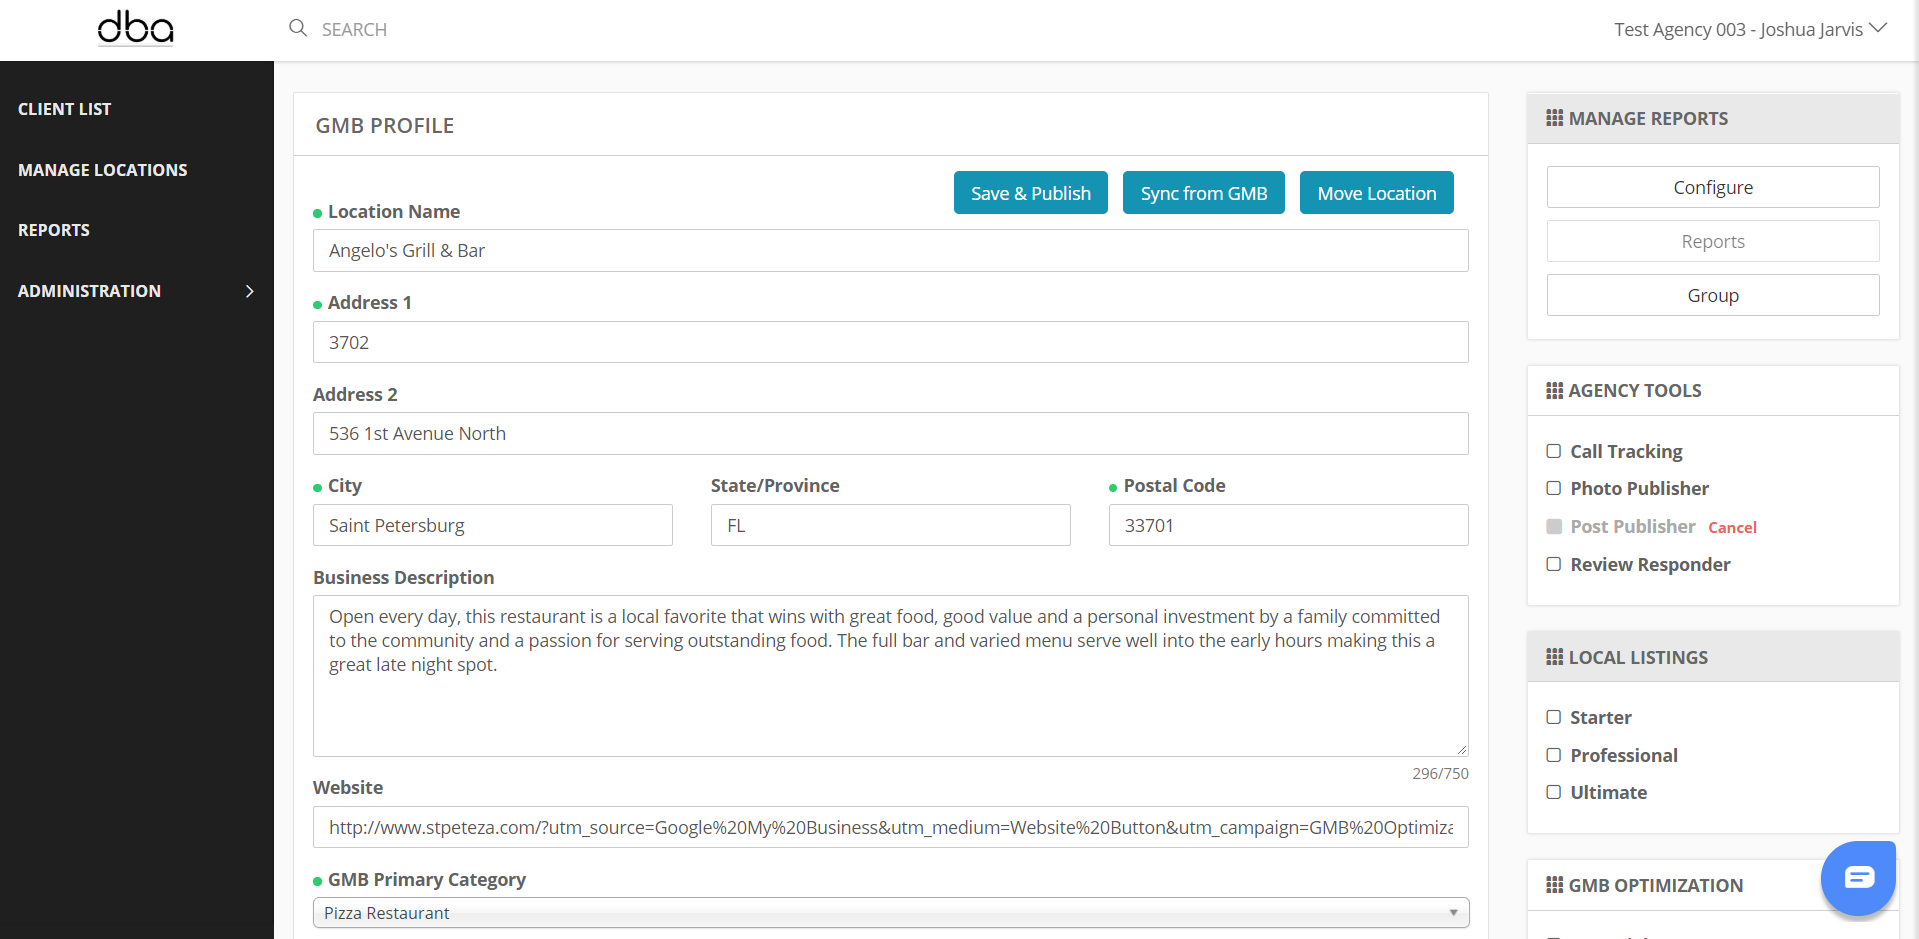Open the chat support bubble

coord(1858,878)
